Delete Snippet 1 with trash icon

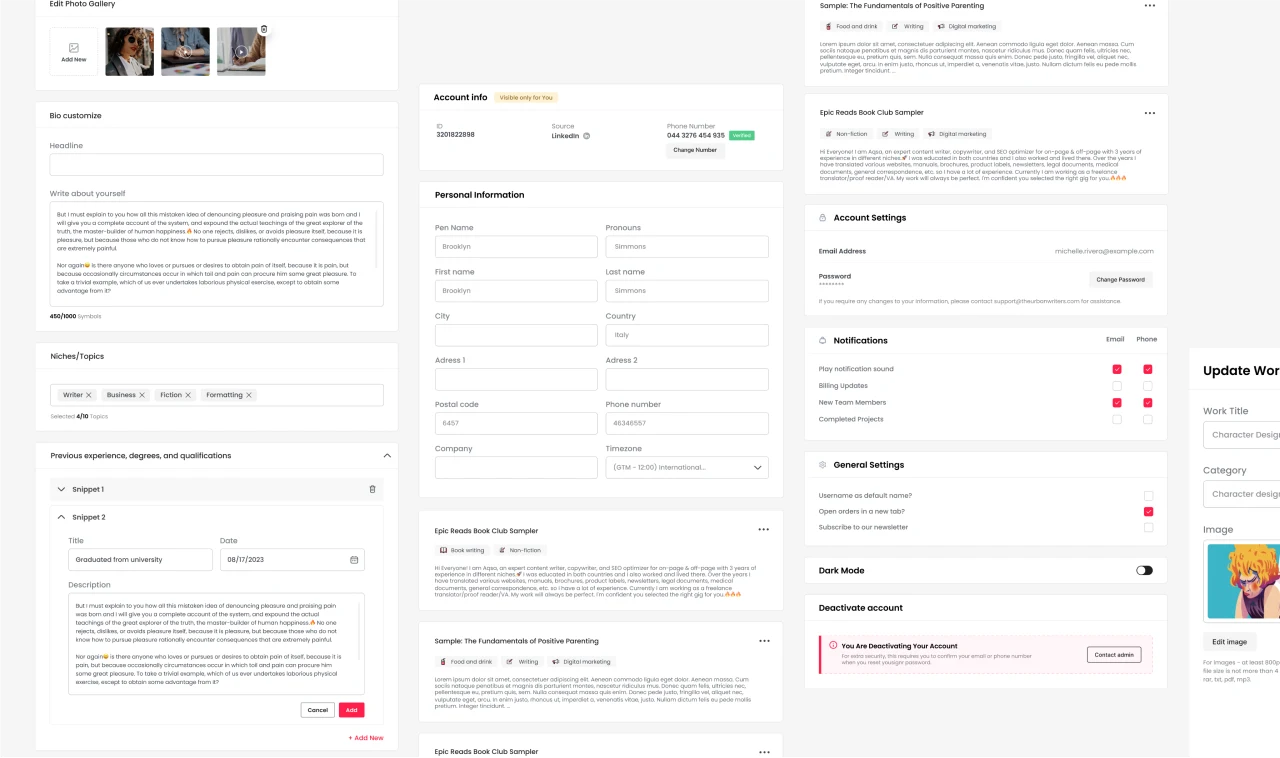(373, 489)
